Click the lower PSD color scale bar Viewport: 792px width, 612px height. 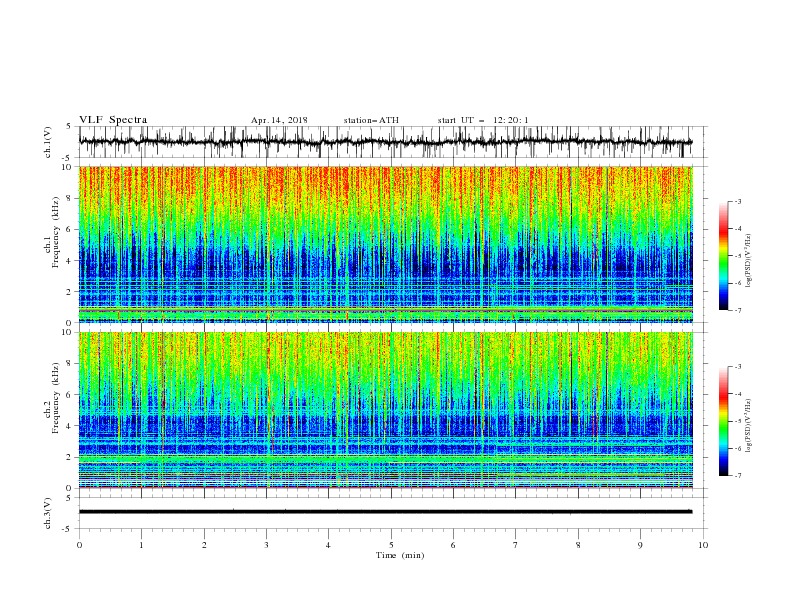pyautogui.click(x=723, y=421)
